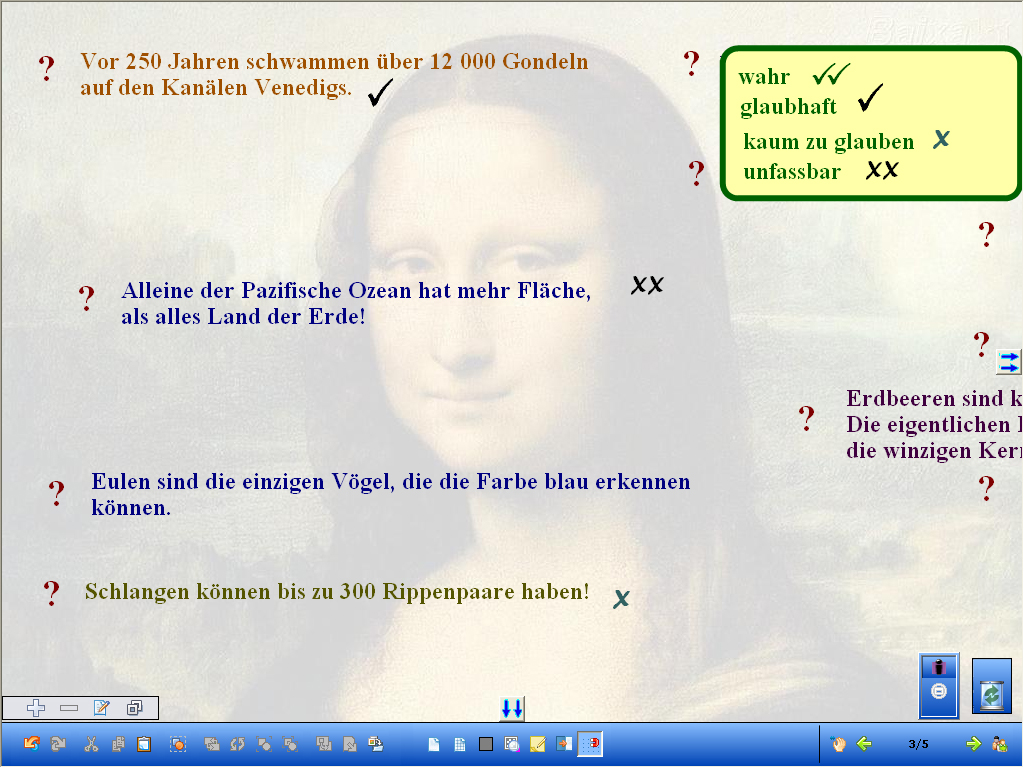Click the gray circular rotate-arrows icon

(237, 743)
